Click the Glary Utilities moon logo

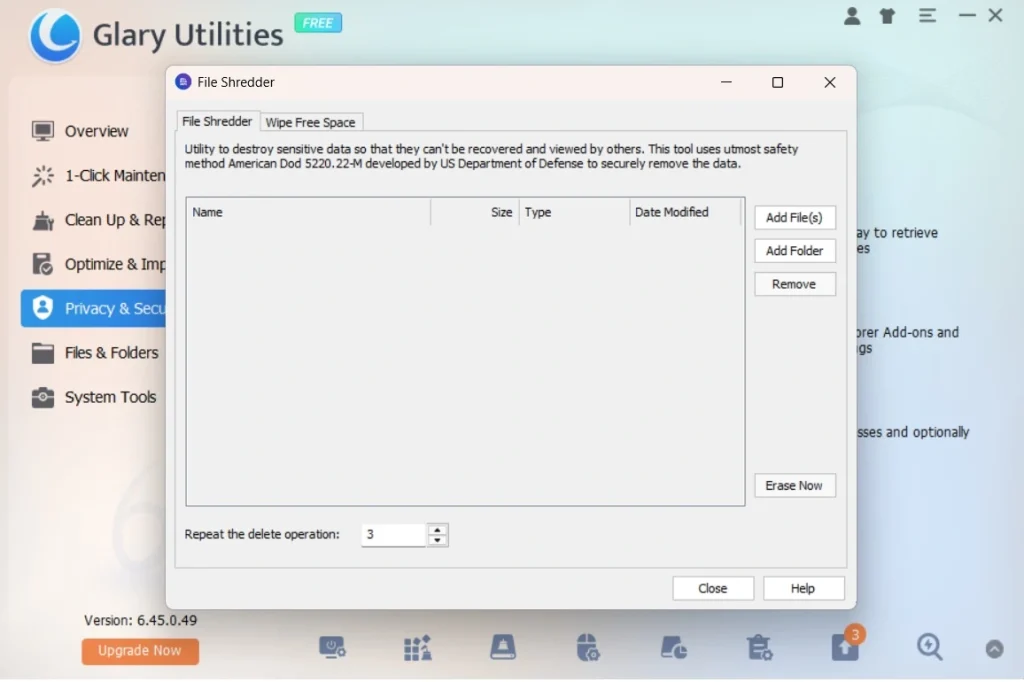(x=55, y=36)
